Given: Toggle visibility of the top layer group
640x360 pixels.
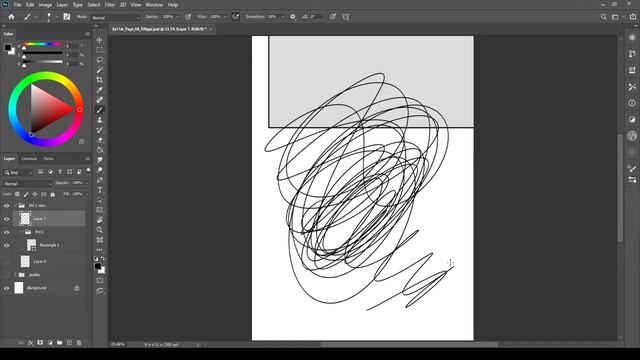Looking at the screenshot, I should (7, 206).
